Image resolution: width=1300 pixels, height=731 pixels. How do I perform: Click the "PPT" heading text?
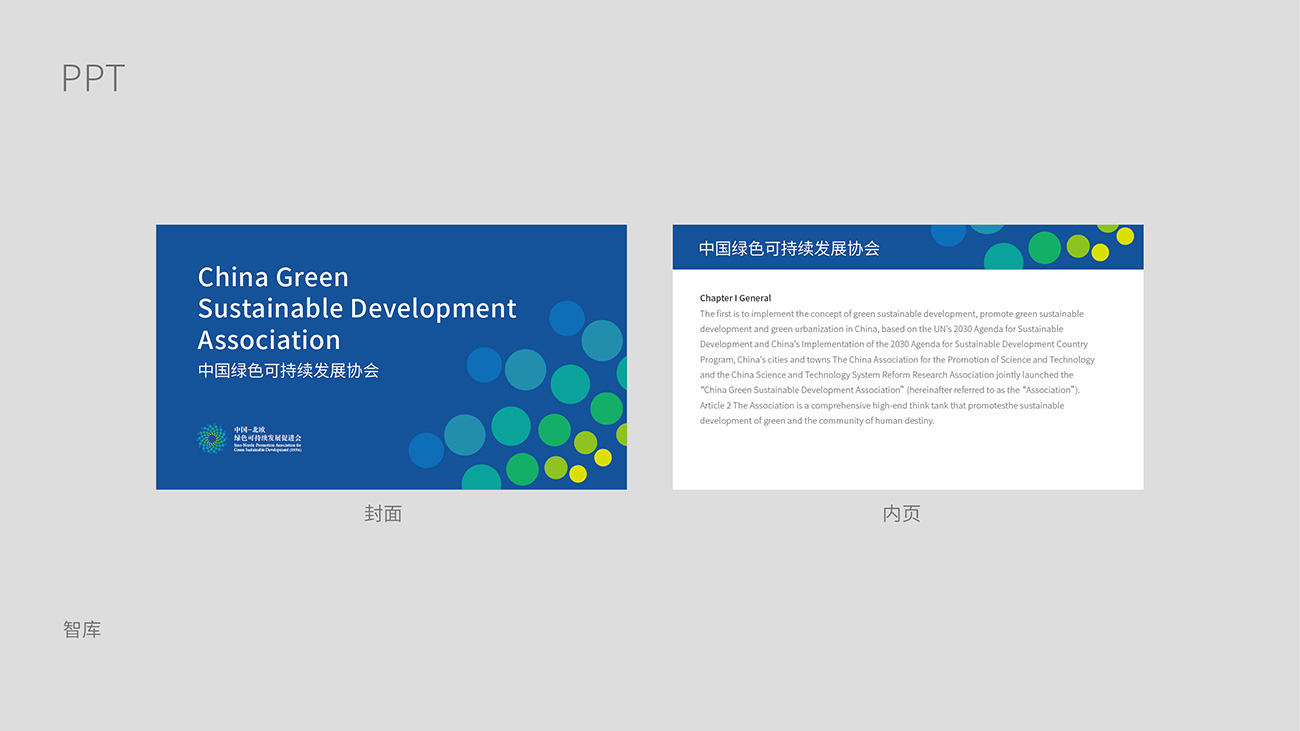click(93, 78)
